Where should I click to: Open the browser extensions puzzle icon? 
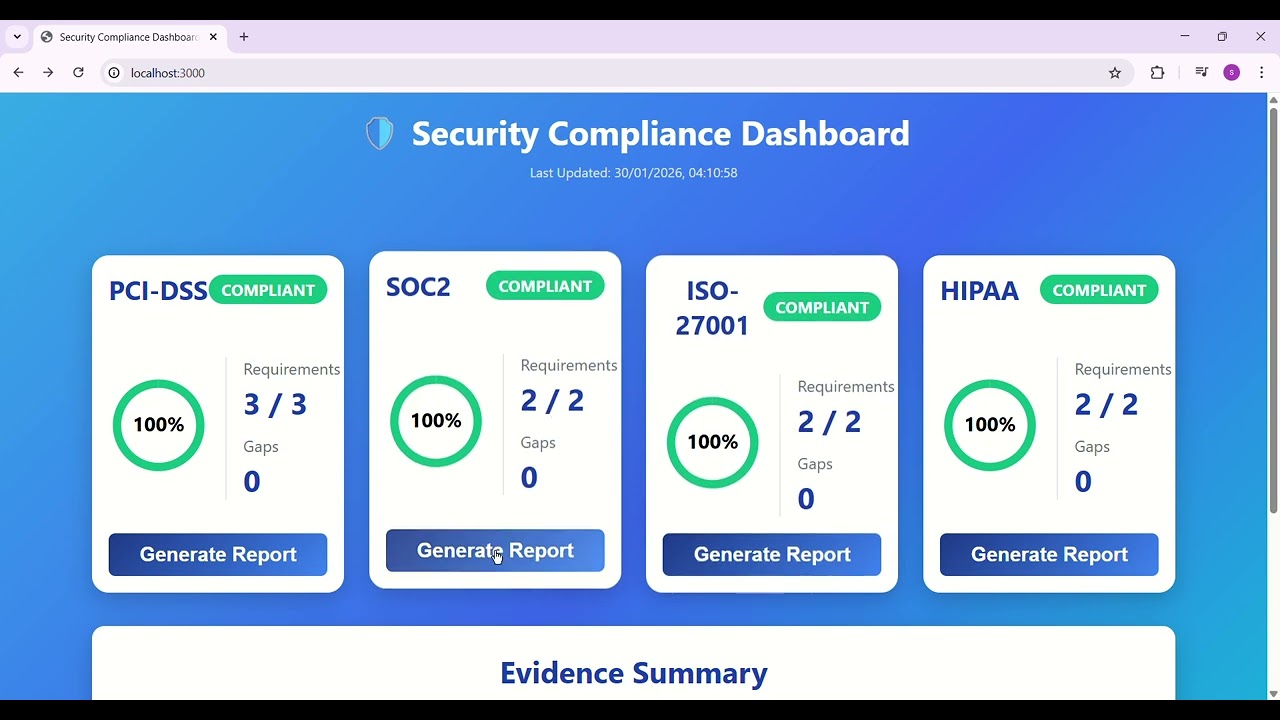tap(1158, 73)
